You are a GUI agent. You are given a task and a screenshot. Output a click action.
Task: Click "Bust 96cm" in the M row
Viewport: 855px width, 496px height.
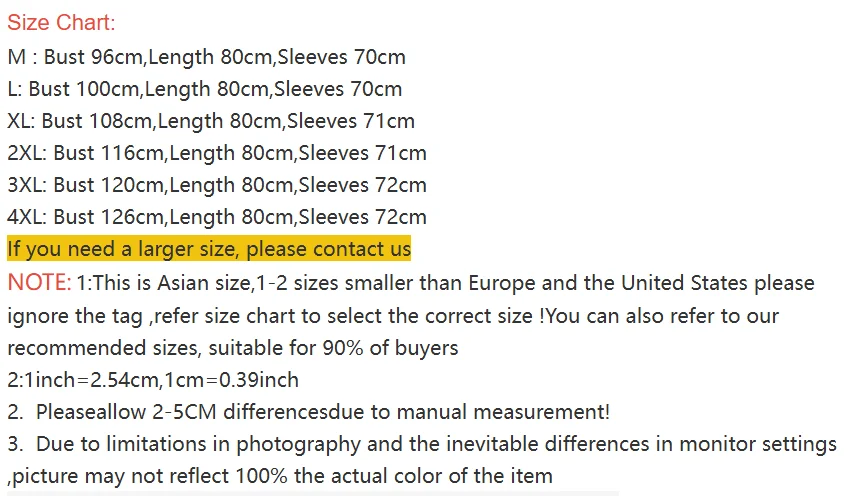[x=93, y=57]
